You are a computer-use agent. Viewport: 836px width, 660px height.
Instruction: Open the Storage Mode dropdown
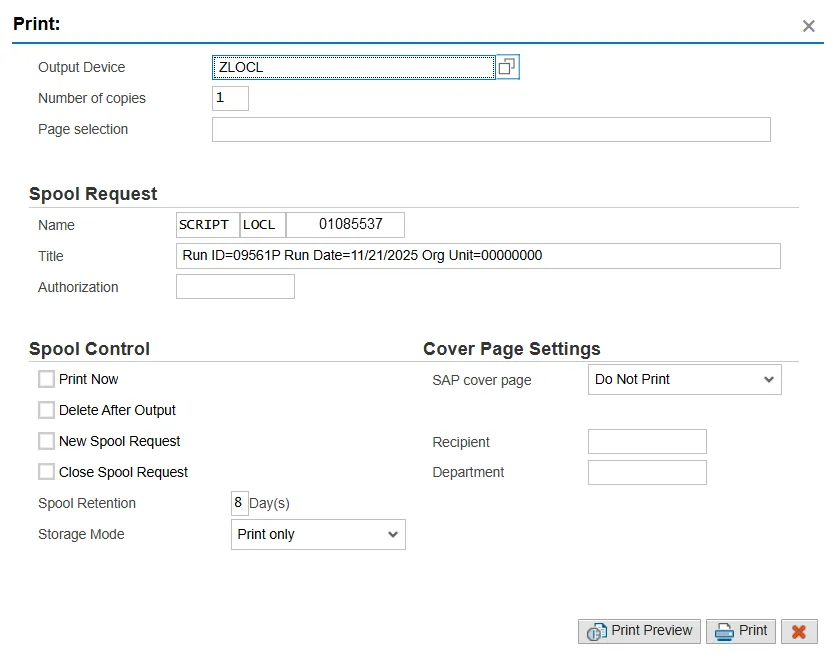click(x=318, y=535)
